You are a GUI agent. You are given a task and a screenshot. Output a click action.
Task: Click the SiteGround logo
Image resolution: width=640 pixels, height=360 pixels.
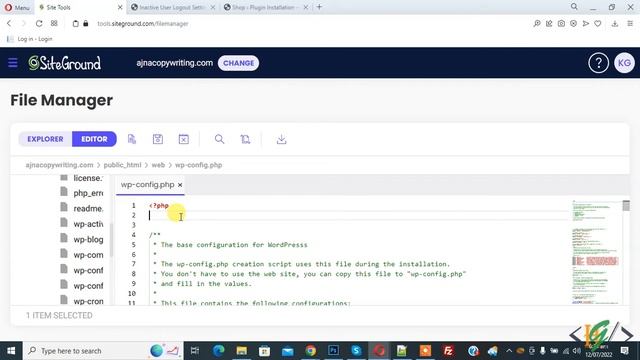64,63
